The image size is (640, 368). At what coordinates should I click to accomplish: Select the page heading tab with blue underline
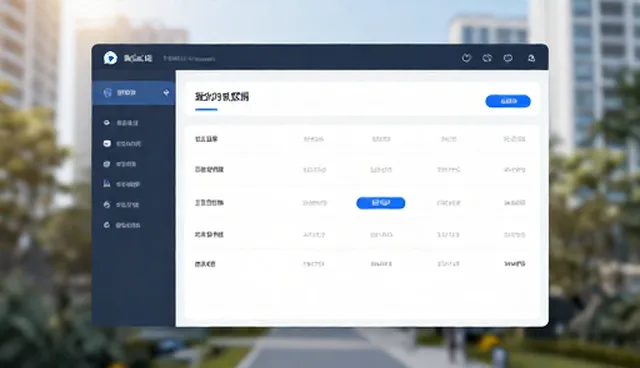(222, 97)
